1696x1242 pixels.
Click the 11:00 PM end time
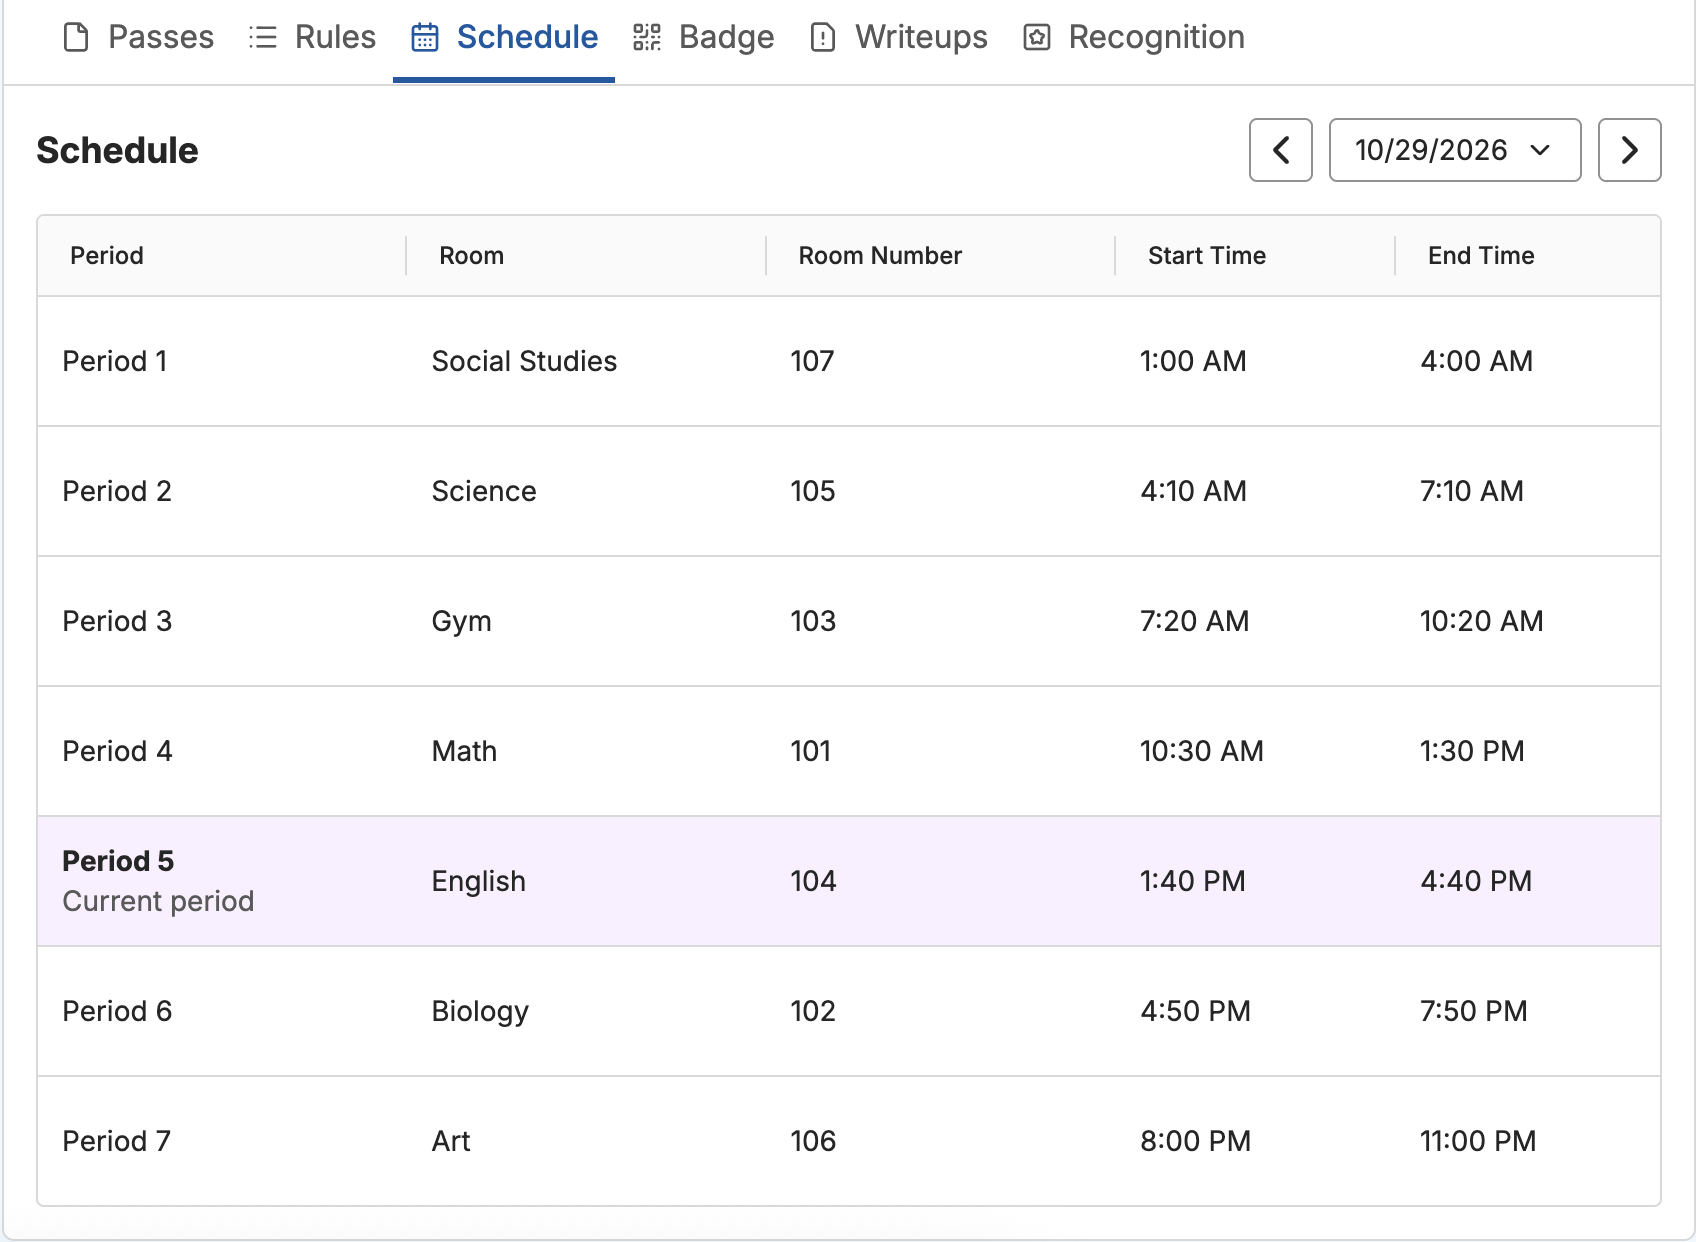point(1478,1141)
